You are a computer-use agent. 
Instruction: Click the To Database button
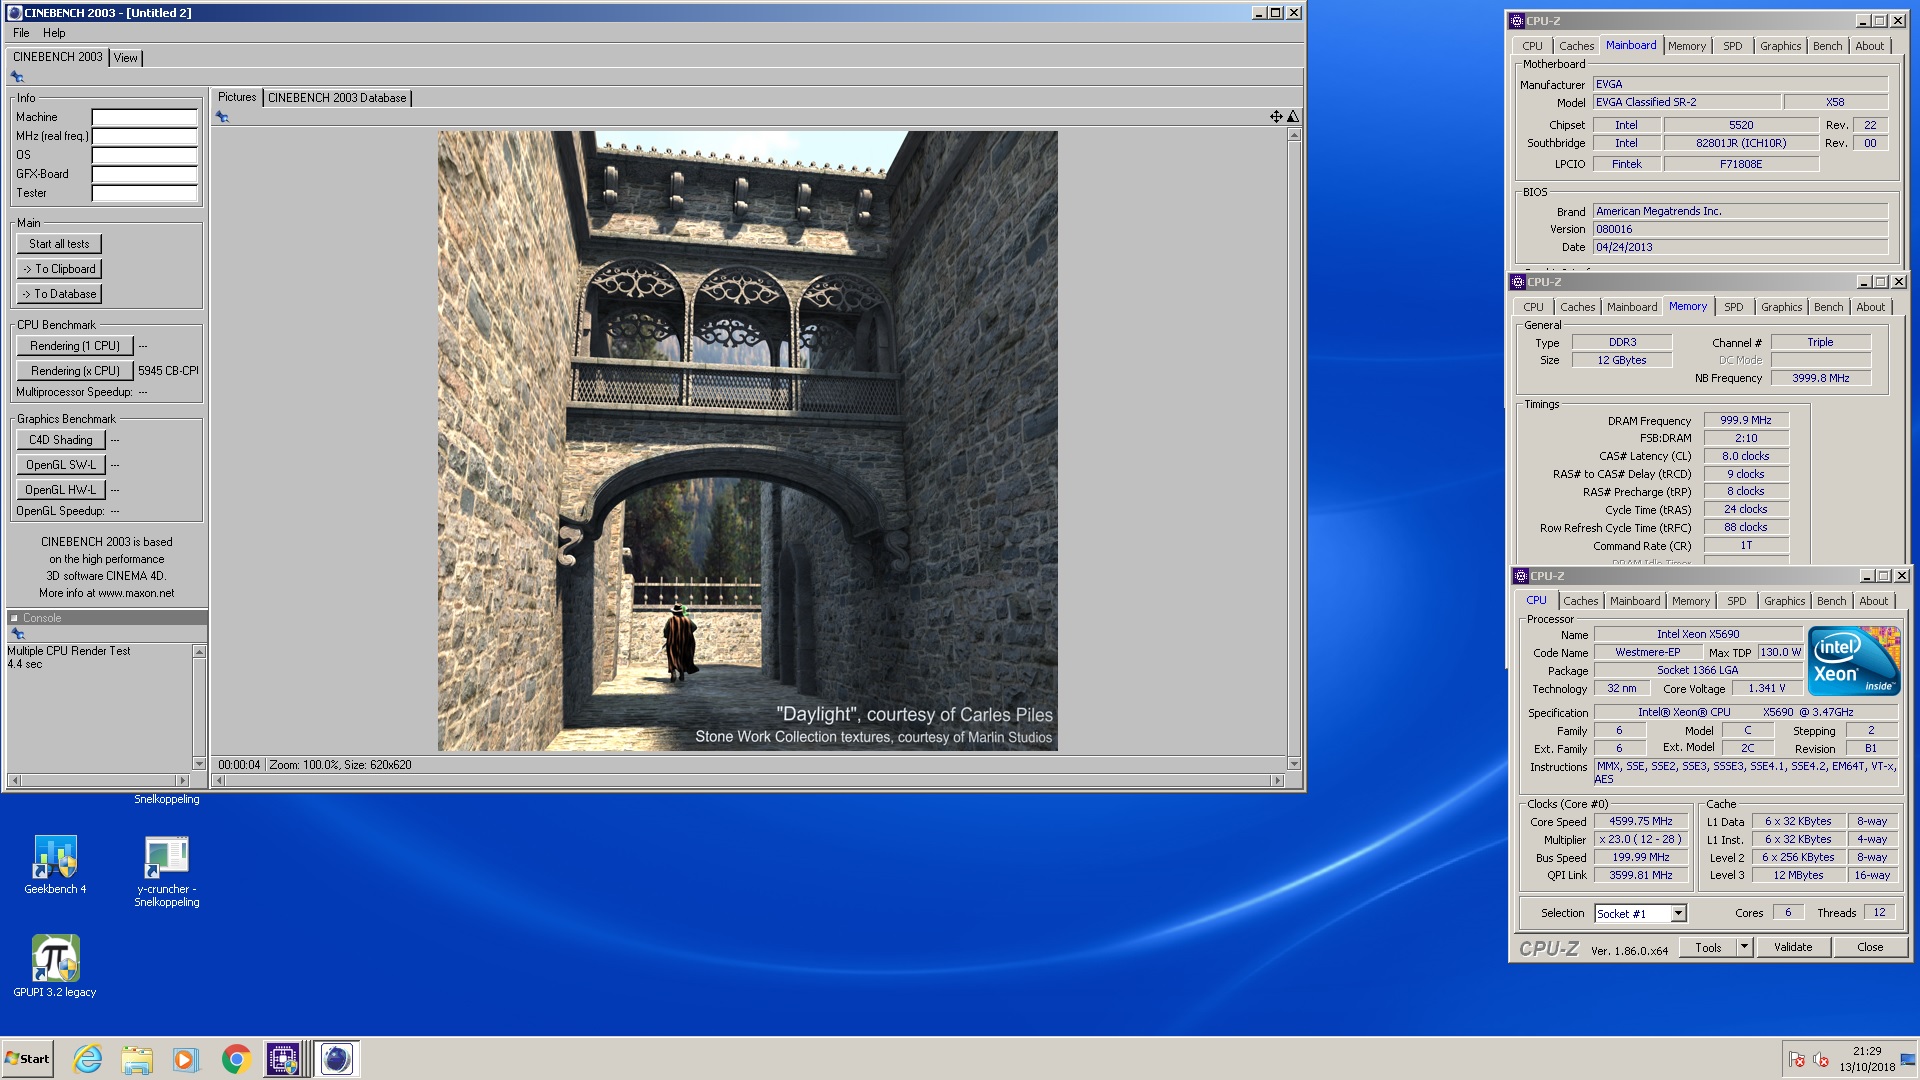tap(59, 294)
